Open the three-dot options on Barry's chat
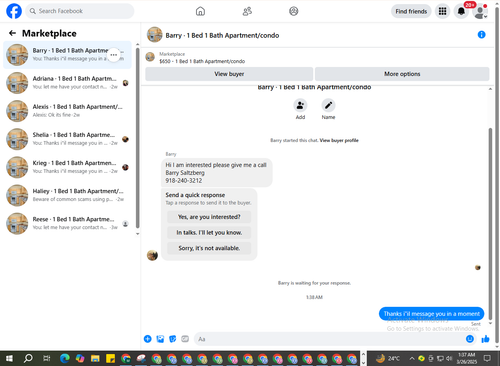The image size is (500, 366). point(114,55)
